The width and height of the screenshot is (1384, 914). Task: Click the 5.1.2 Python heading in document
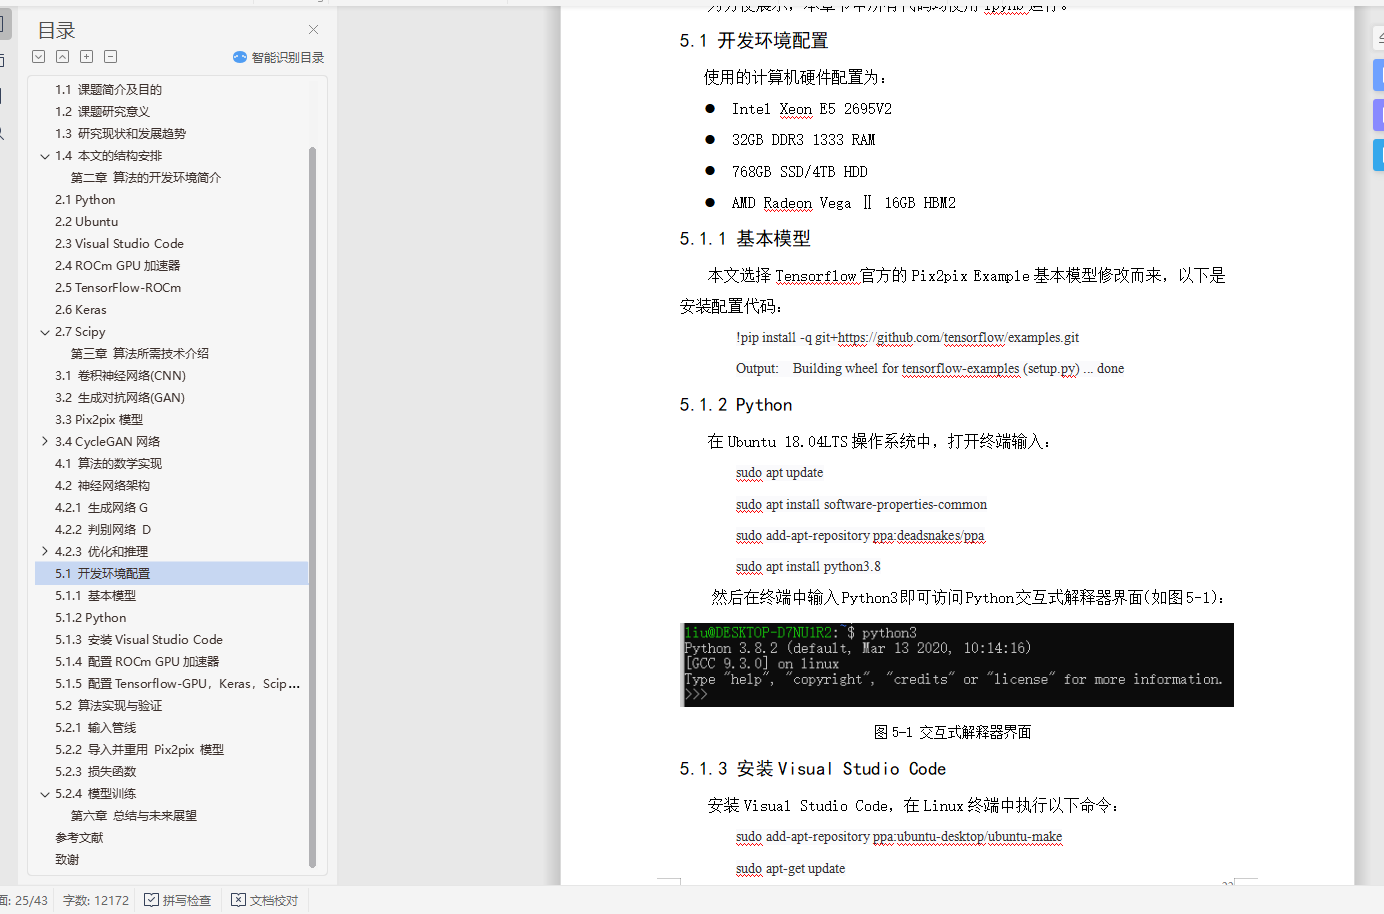pos(736,405)
